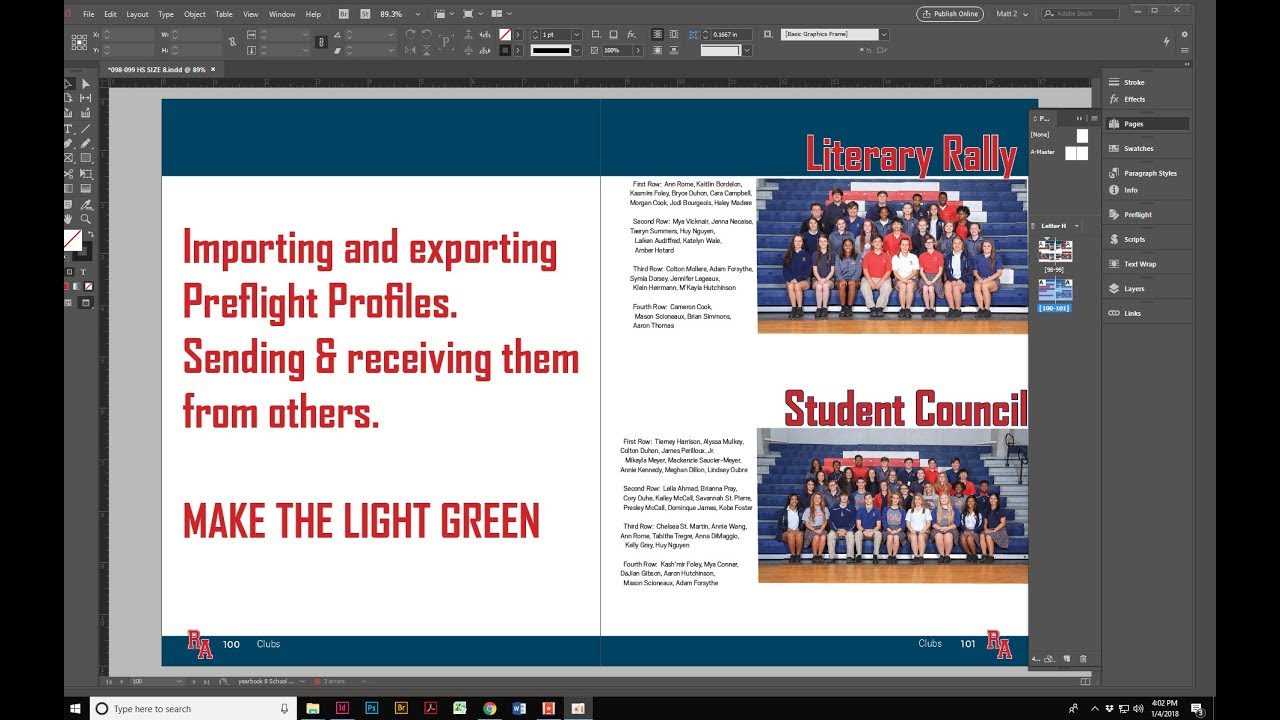1280x720 pixels.
Task: Open the Type menu
Action: pyautogui.click(x=166, y=14)
